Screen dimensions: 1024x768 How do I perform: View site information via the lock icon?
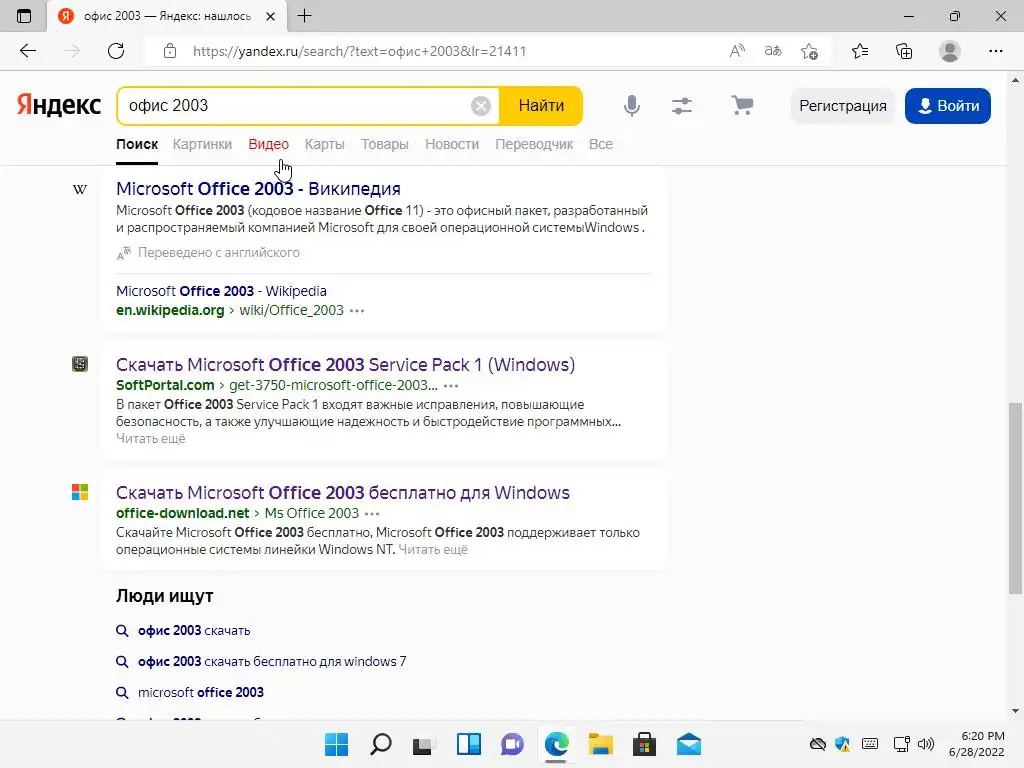pyautogui.click(x=170, y=51)
